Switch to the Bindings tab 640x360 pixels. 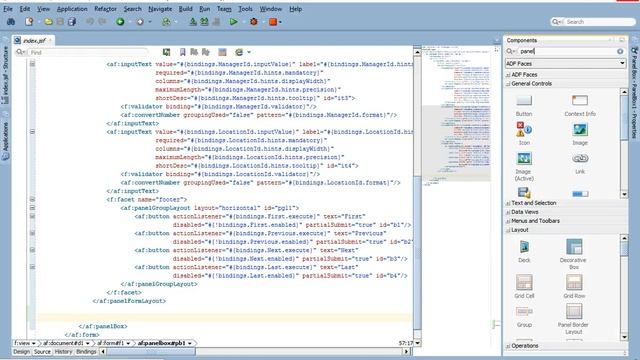coord(86,351)
